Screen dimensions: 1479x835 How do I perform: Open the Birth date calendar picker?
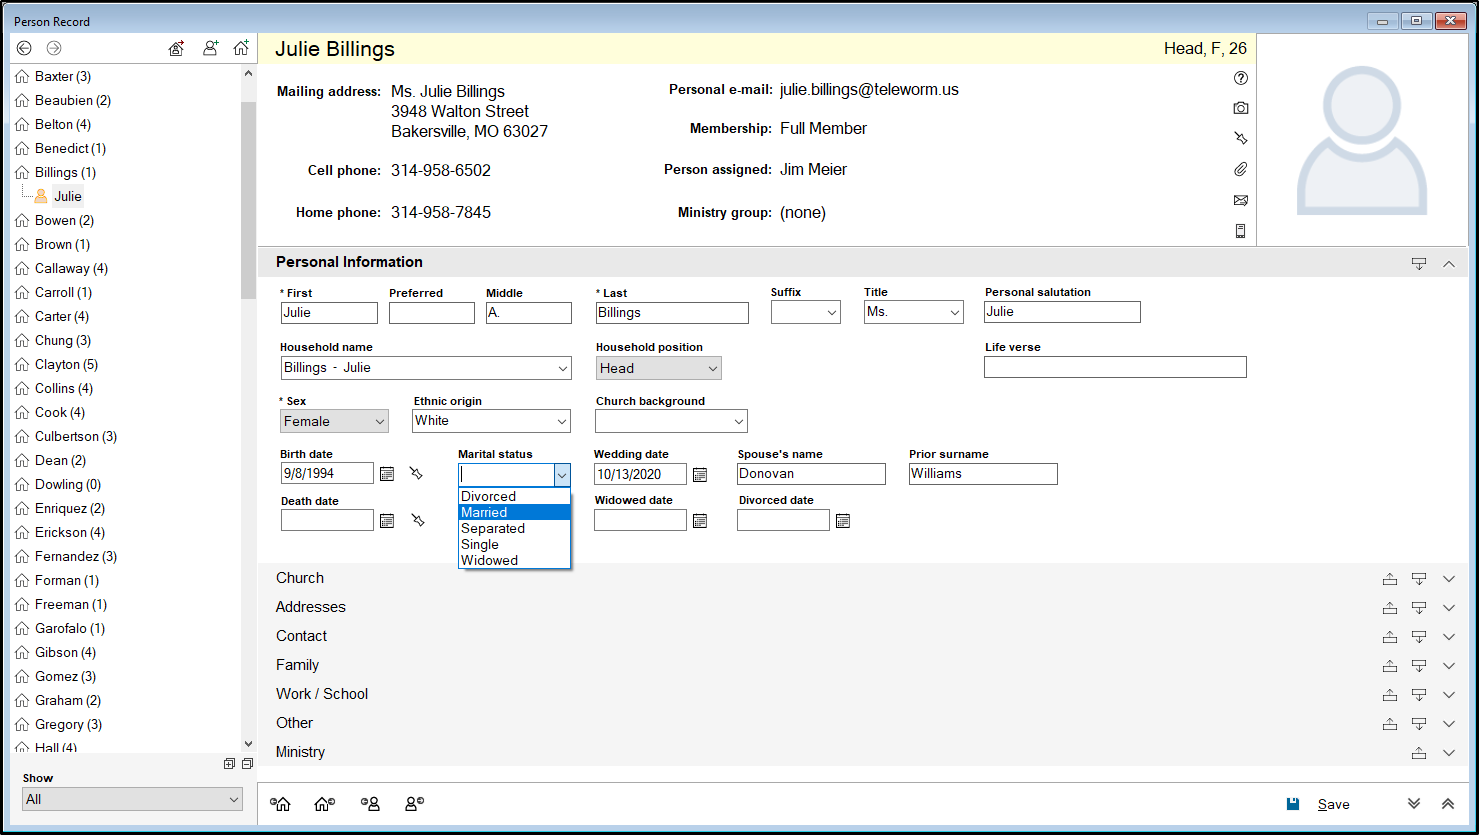click(x=387, y=474)
